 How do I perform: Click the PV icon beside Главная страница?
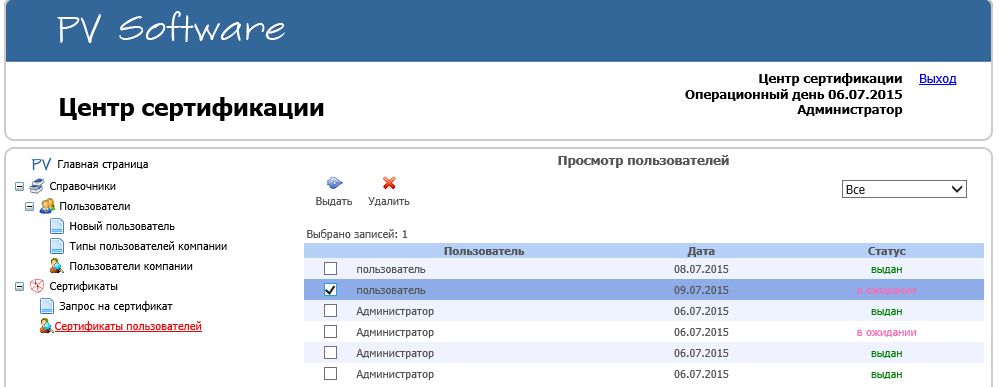(41, 164)
